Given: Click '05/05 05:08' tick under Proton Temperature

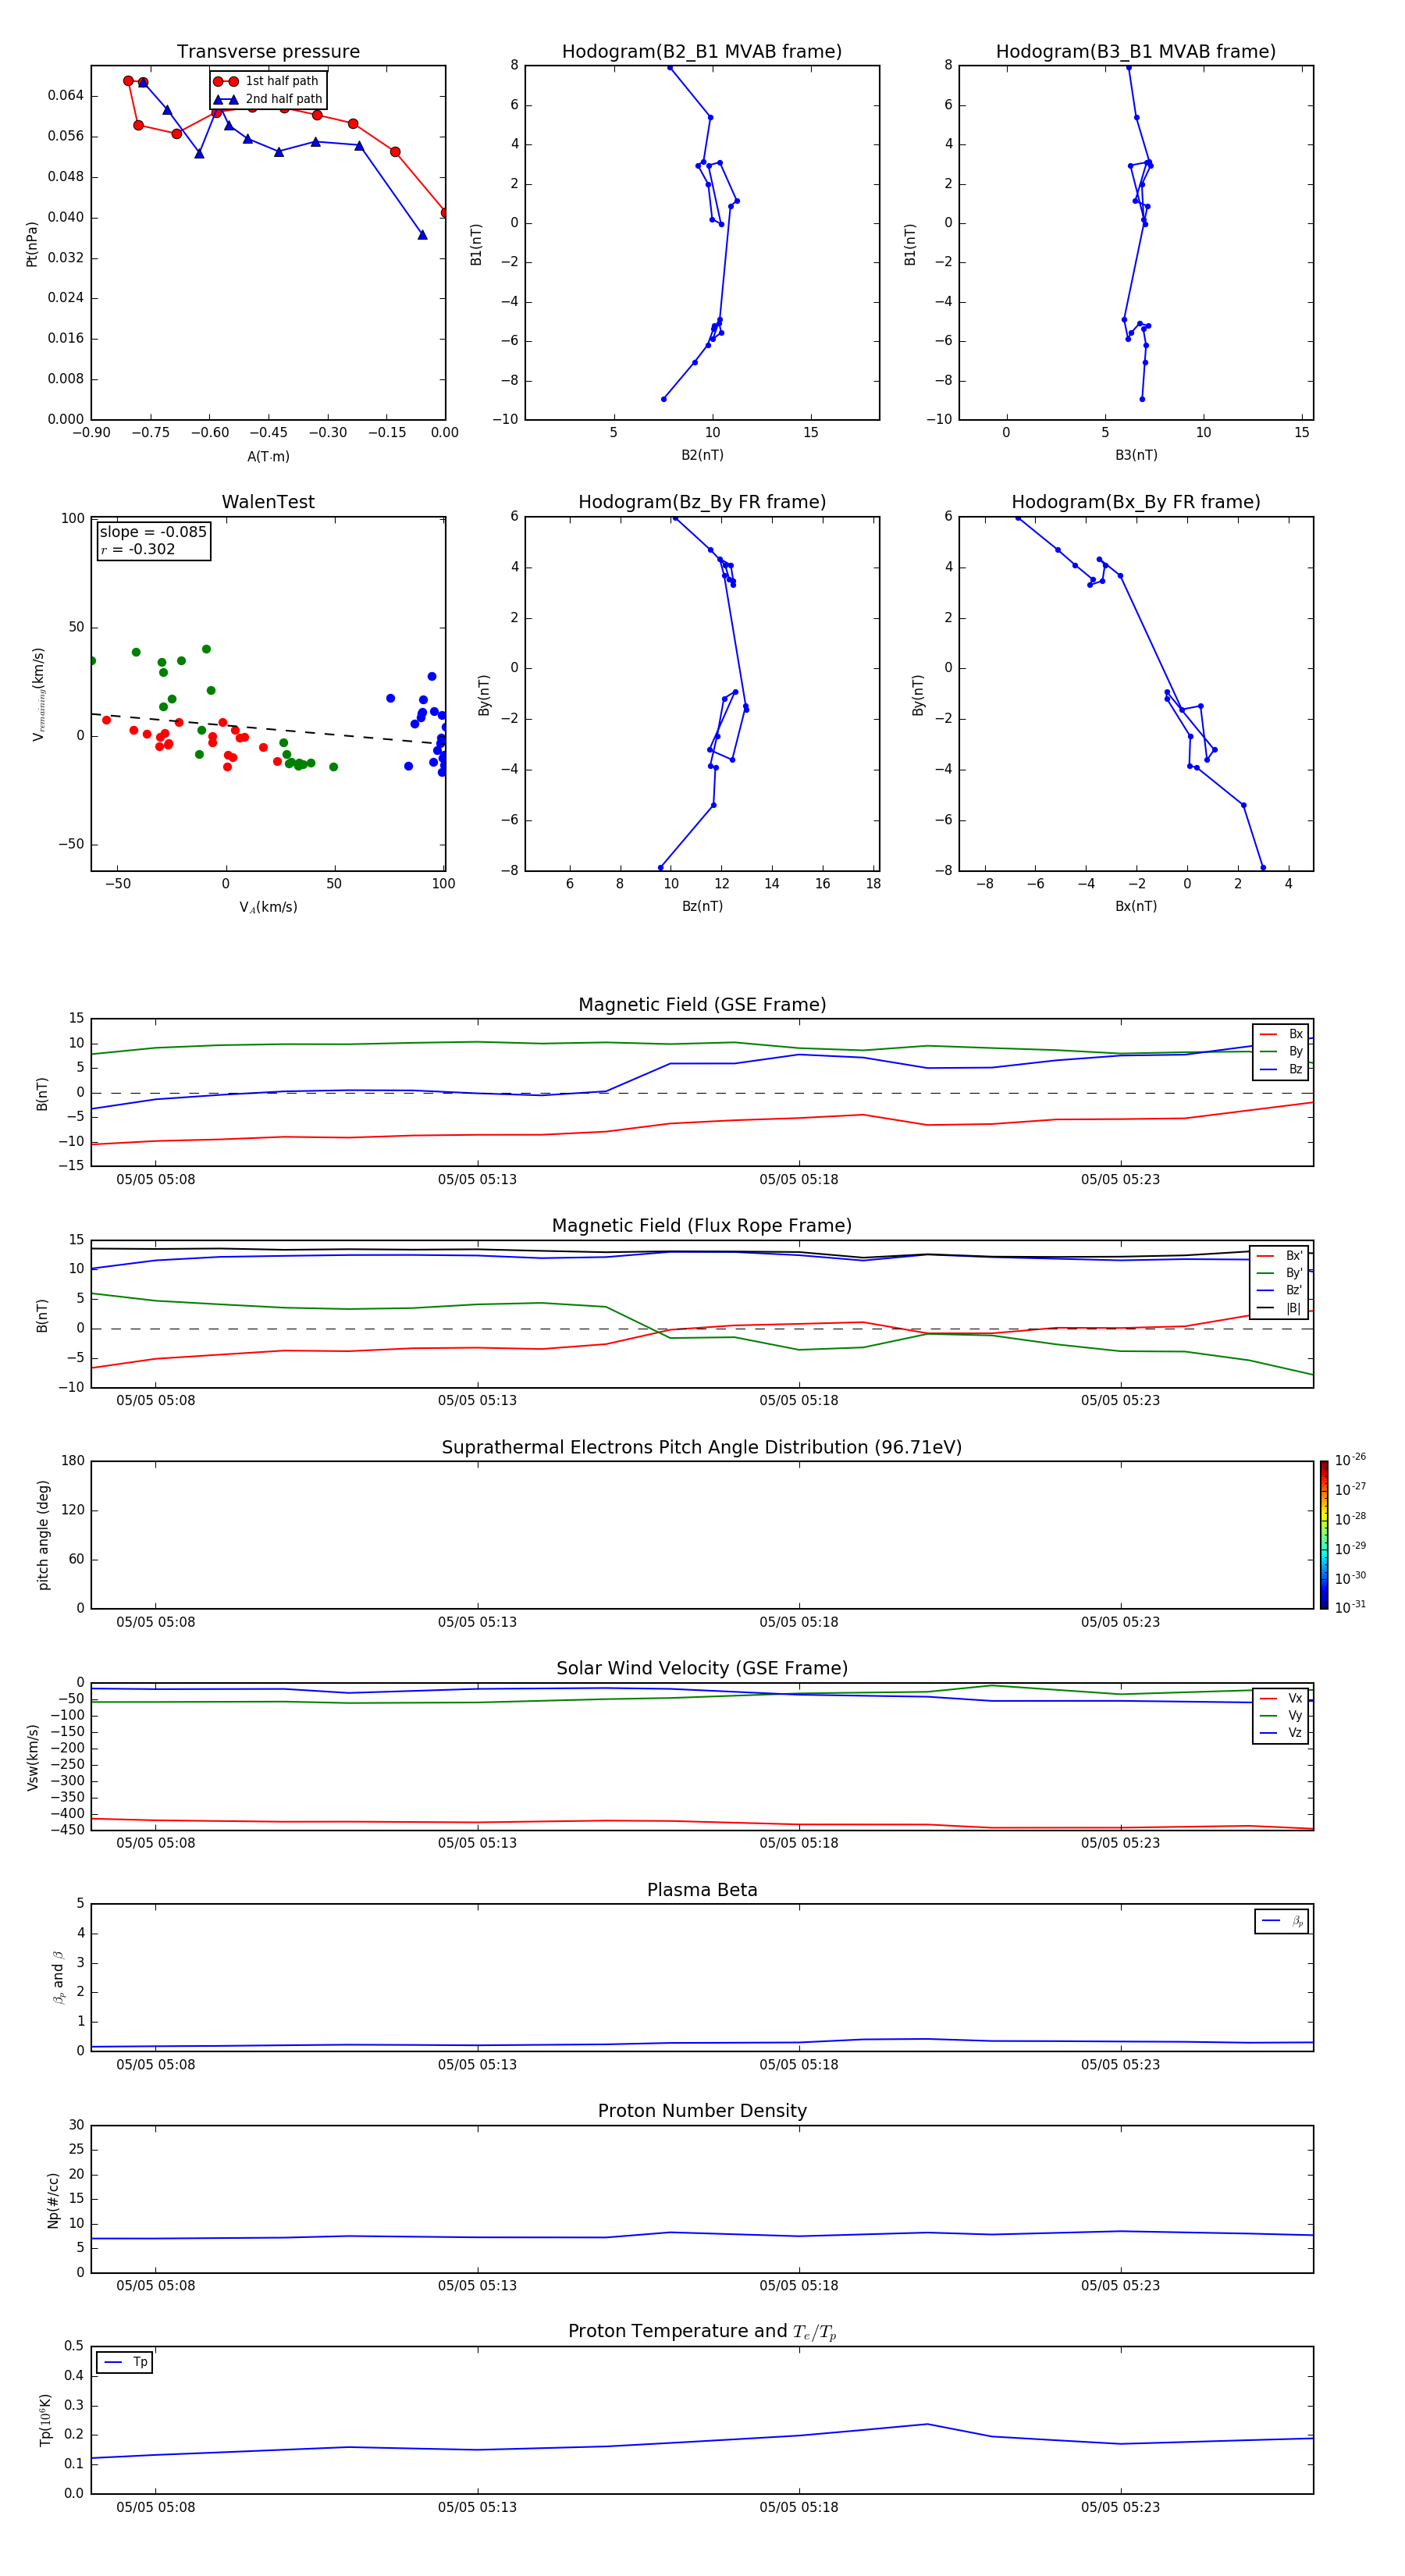Looking at the screenshot, I should point(155,2507).
